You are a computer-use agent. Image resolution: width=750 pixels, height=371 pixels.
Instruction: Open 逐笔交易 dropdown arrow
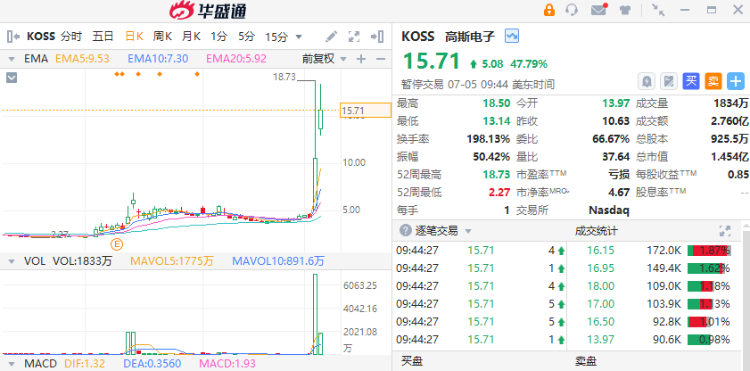point(468,231)
